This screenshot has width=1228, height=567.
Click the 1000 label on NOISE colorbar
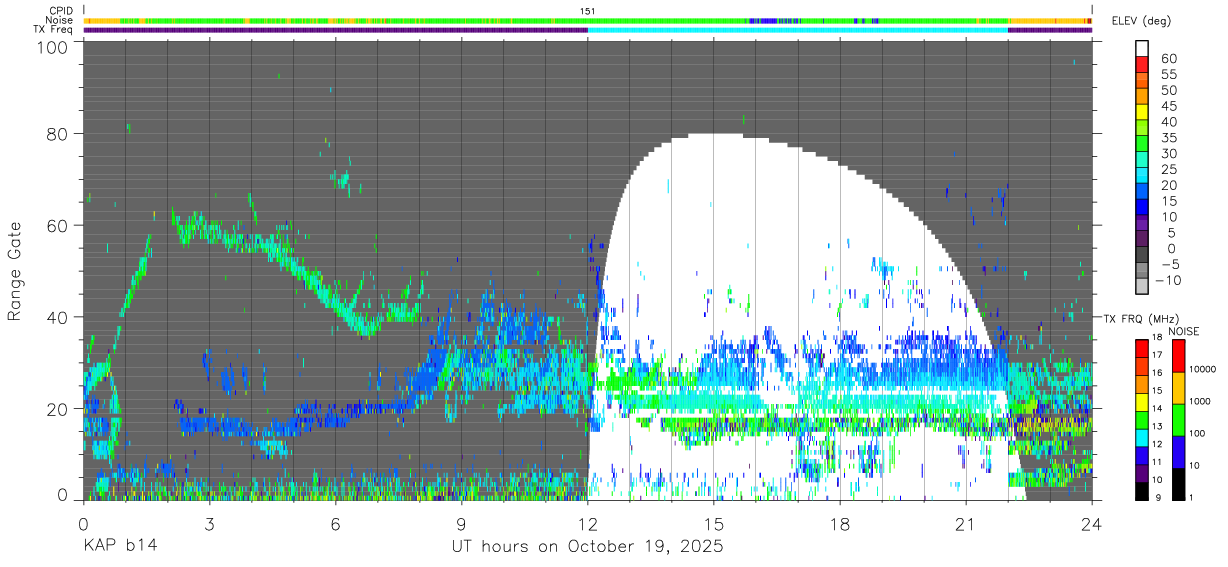click(x=1202, y=401)
